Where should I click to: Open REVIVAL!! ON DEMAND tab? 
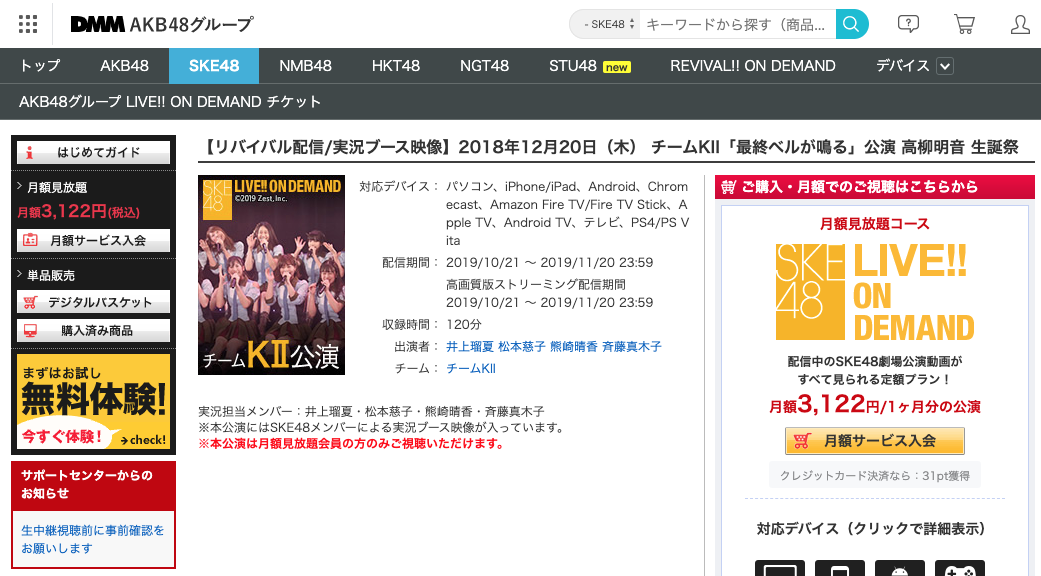[x=753, y=66]
